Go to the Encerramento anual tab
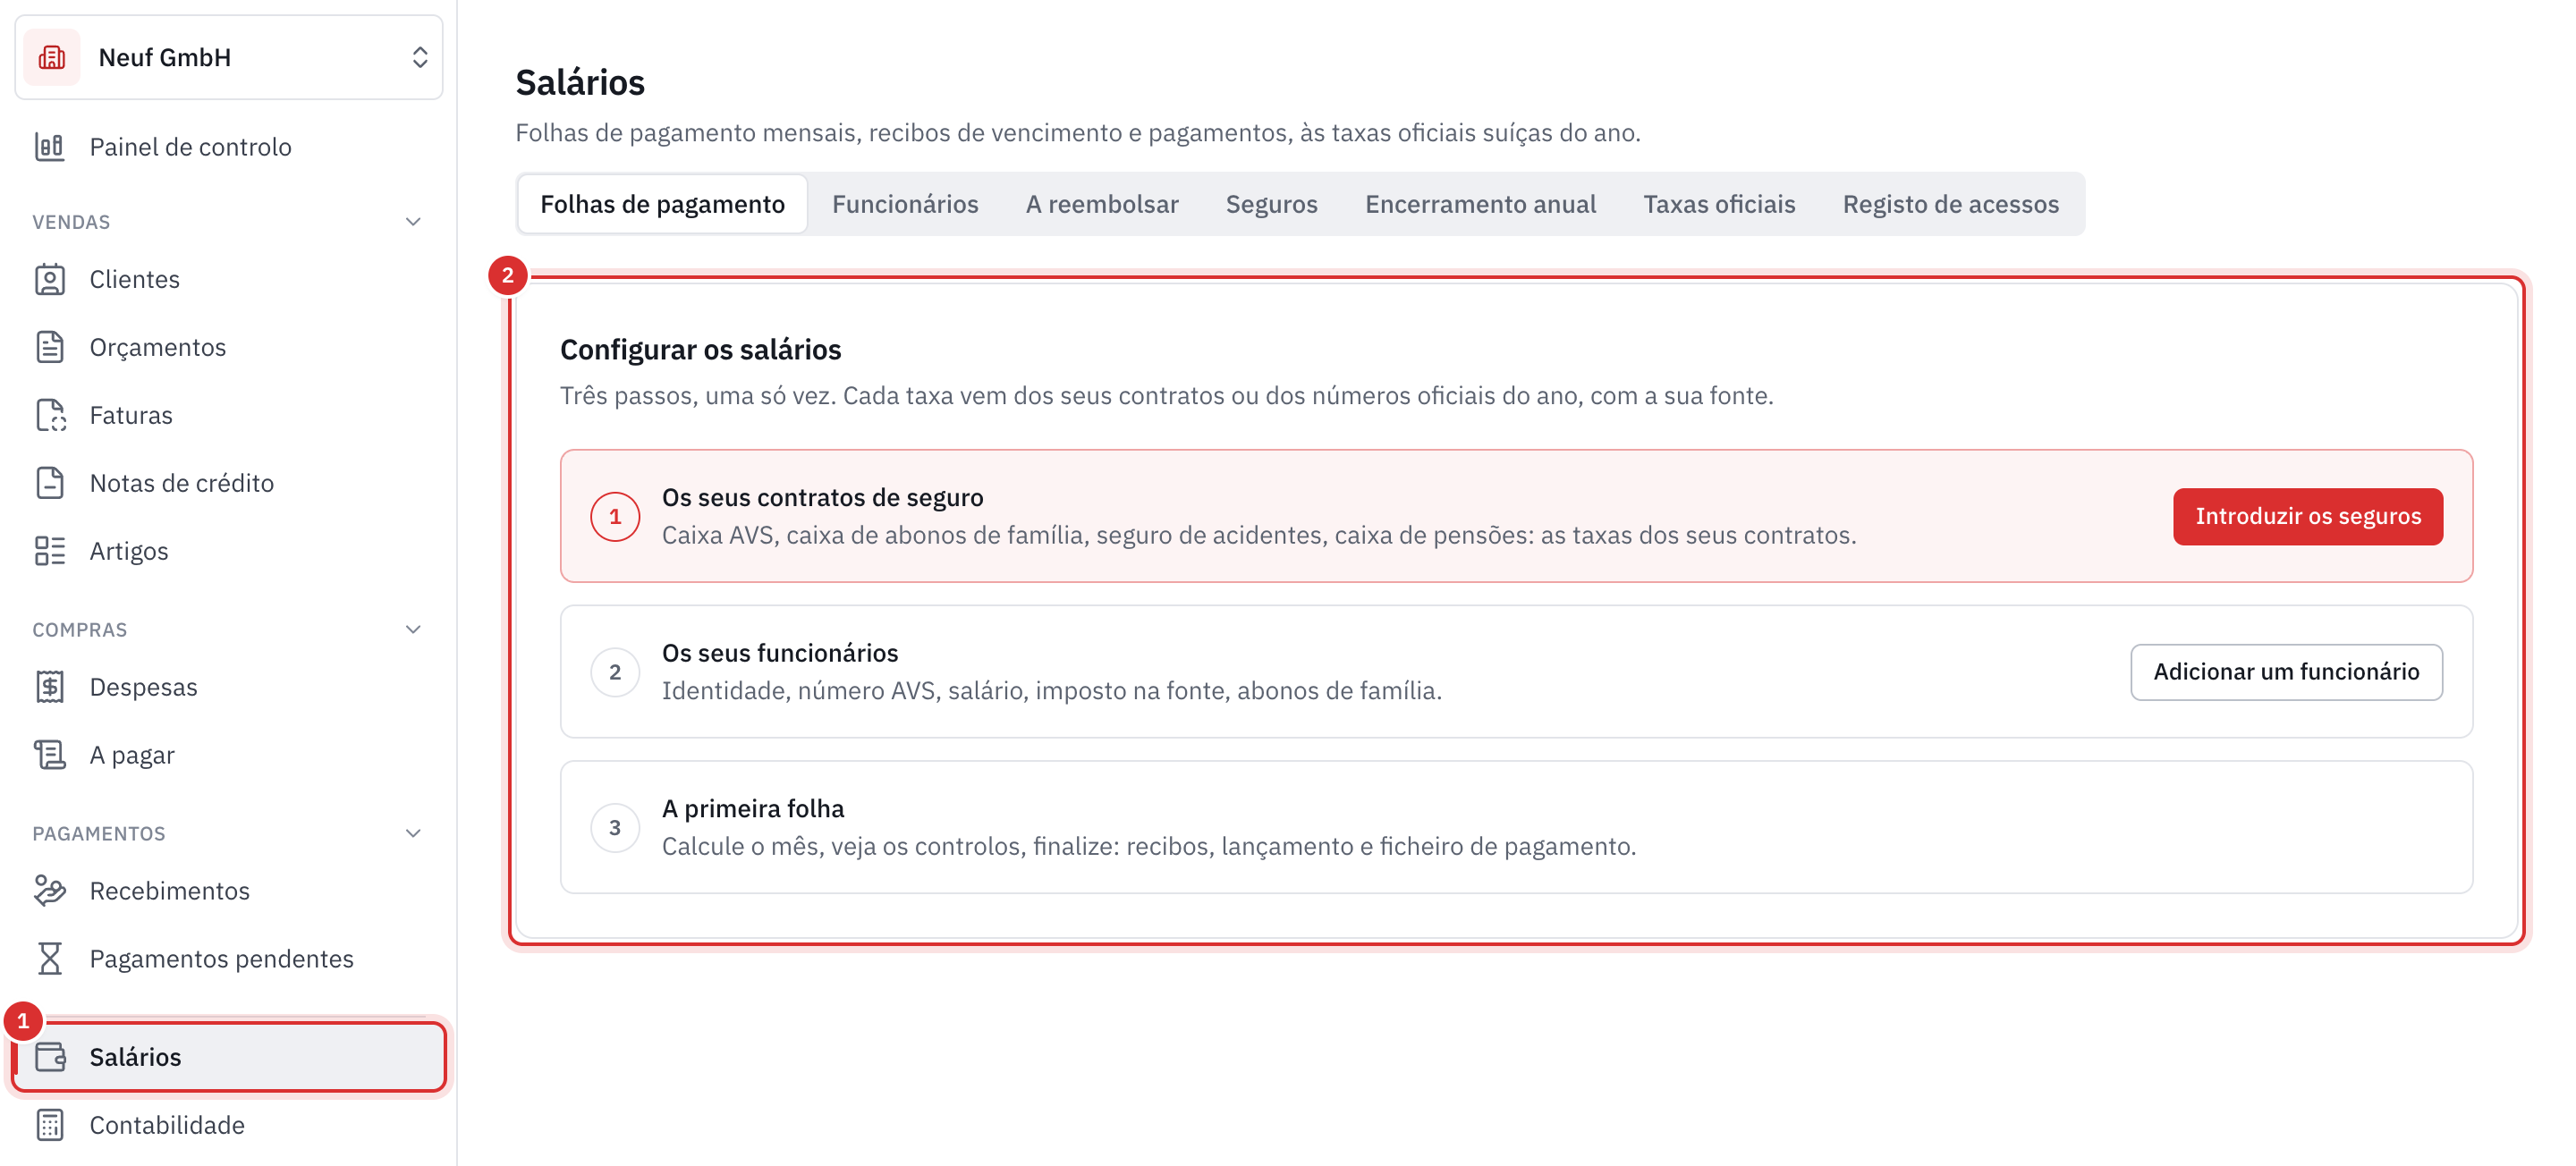The image size is (2576, 1166). (x=1480, y=204)
